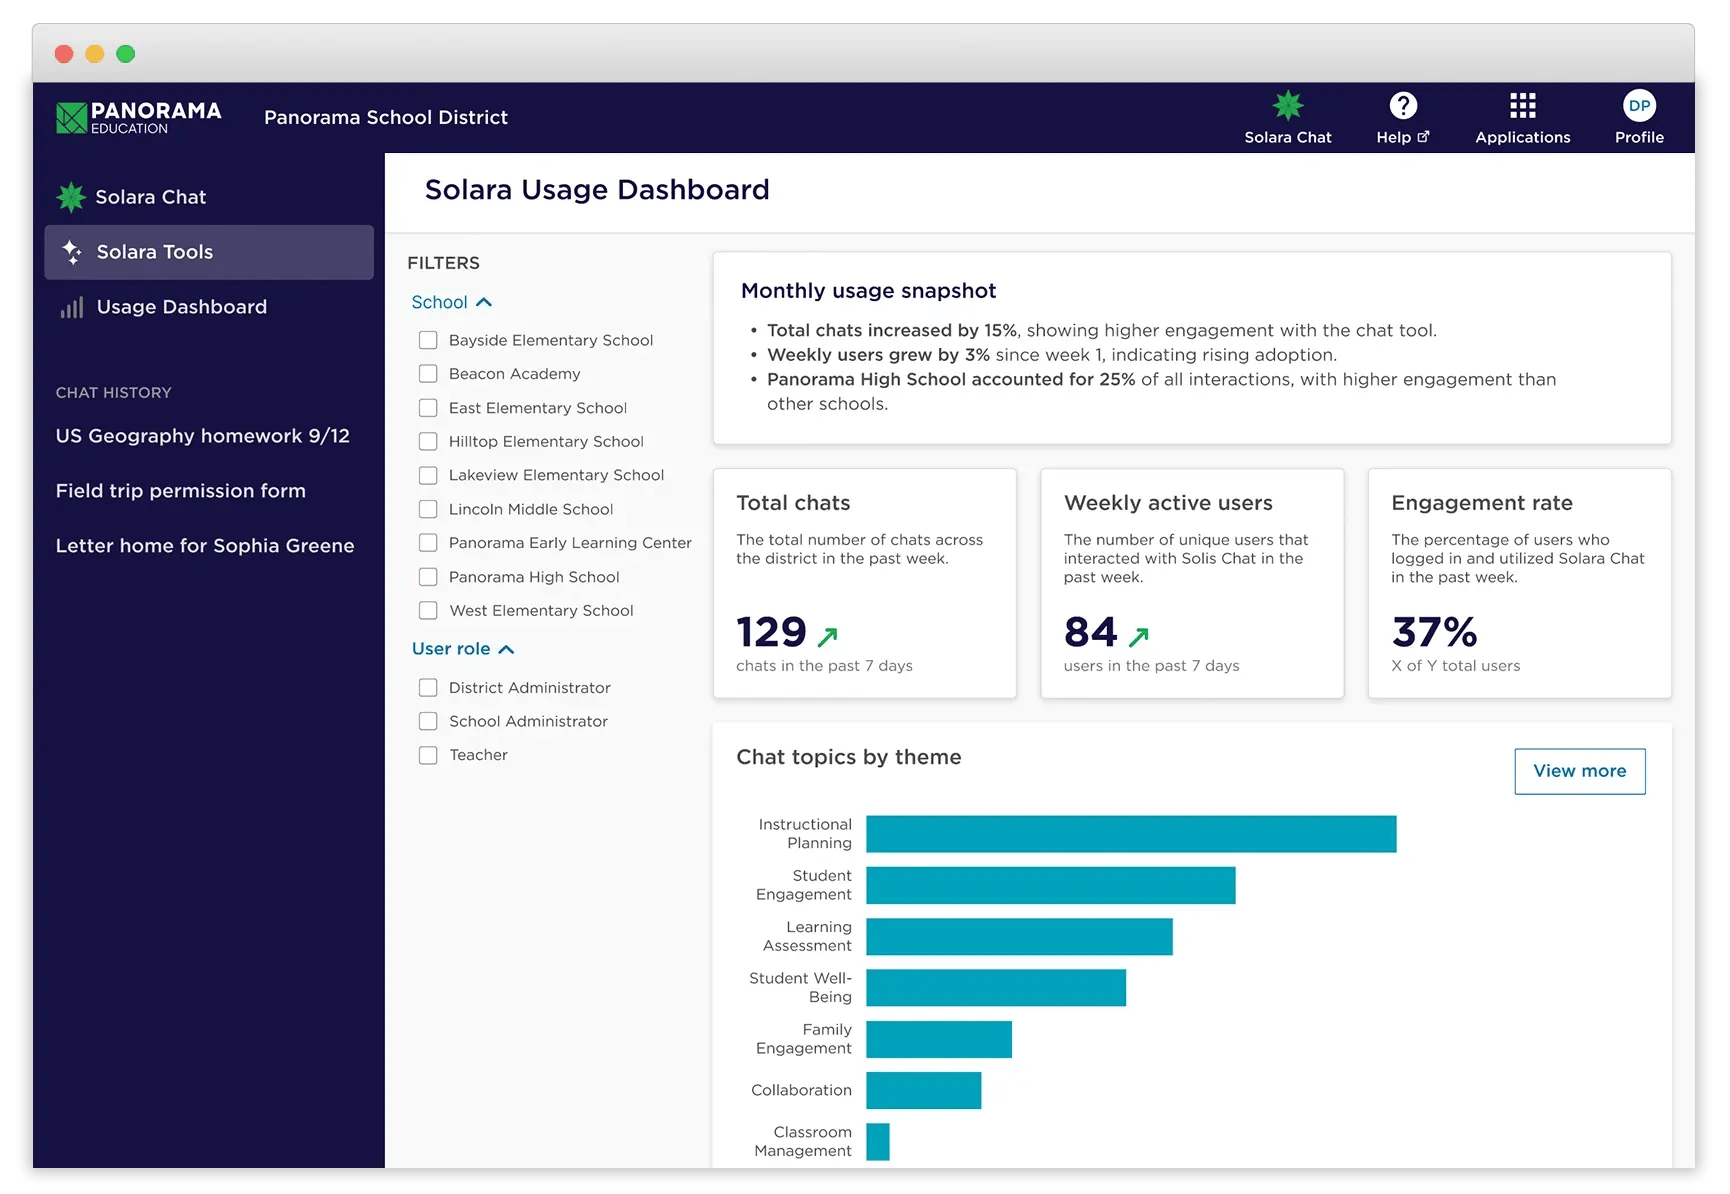Open Solara Chat from the top bar star icon

1287,105
